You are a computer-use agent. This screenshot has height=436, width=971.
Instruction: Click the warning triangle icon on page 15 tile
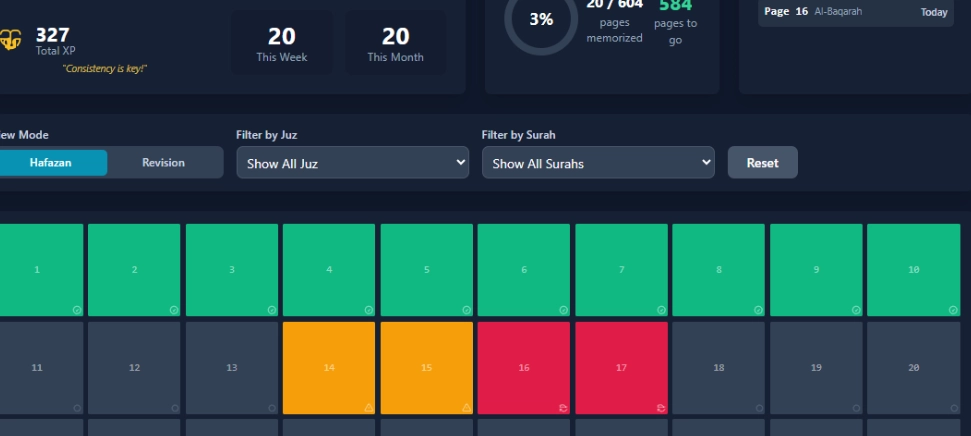(x=466, y=408)
